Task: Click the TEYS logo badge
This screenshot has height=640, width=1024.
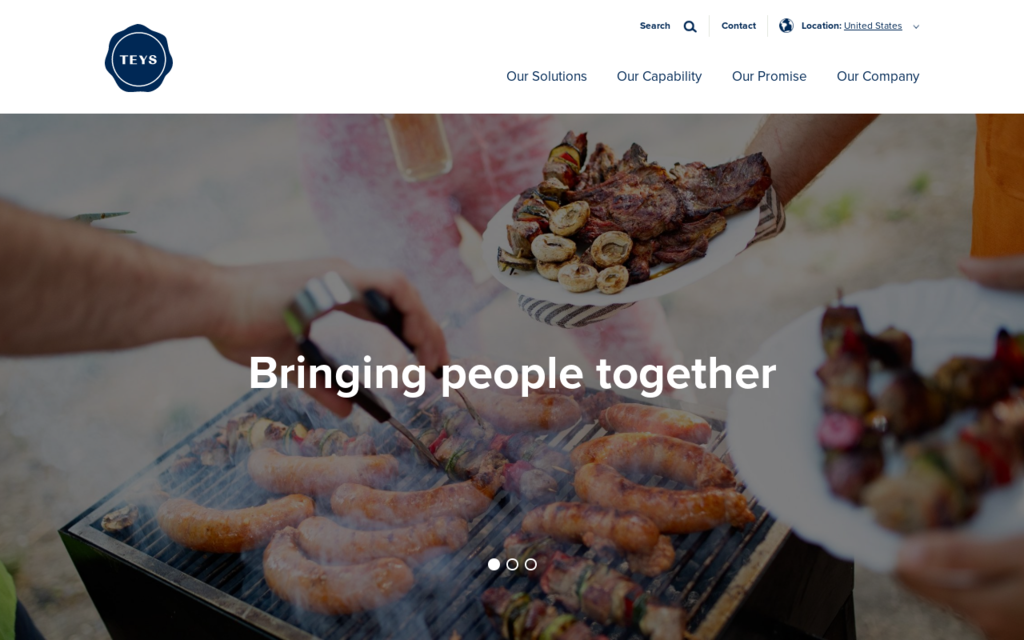Action: [138, 58]
